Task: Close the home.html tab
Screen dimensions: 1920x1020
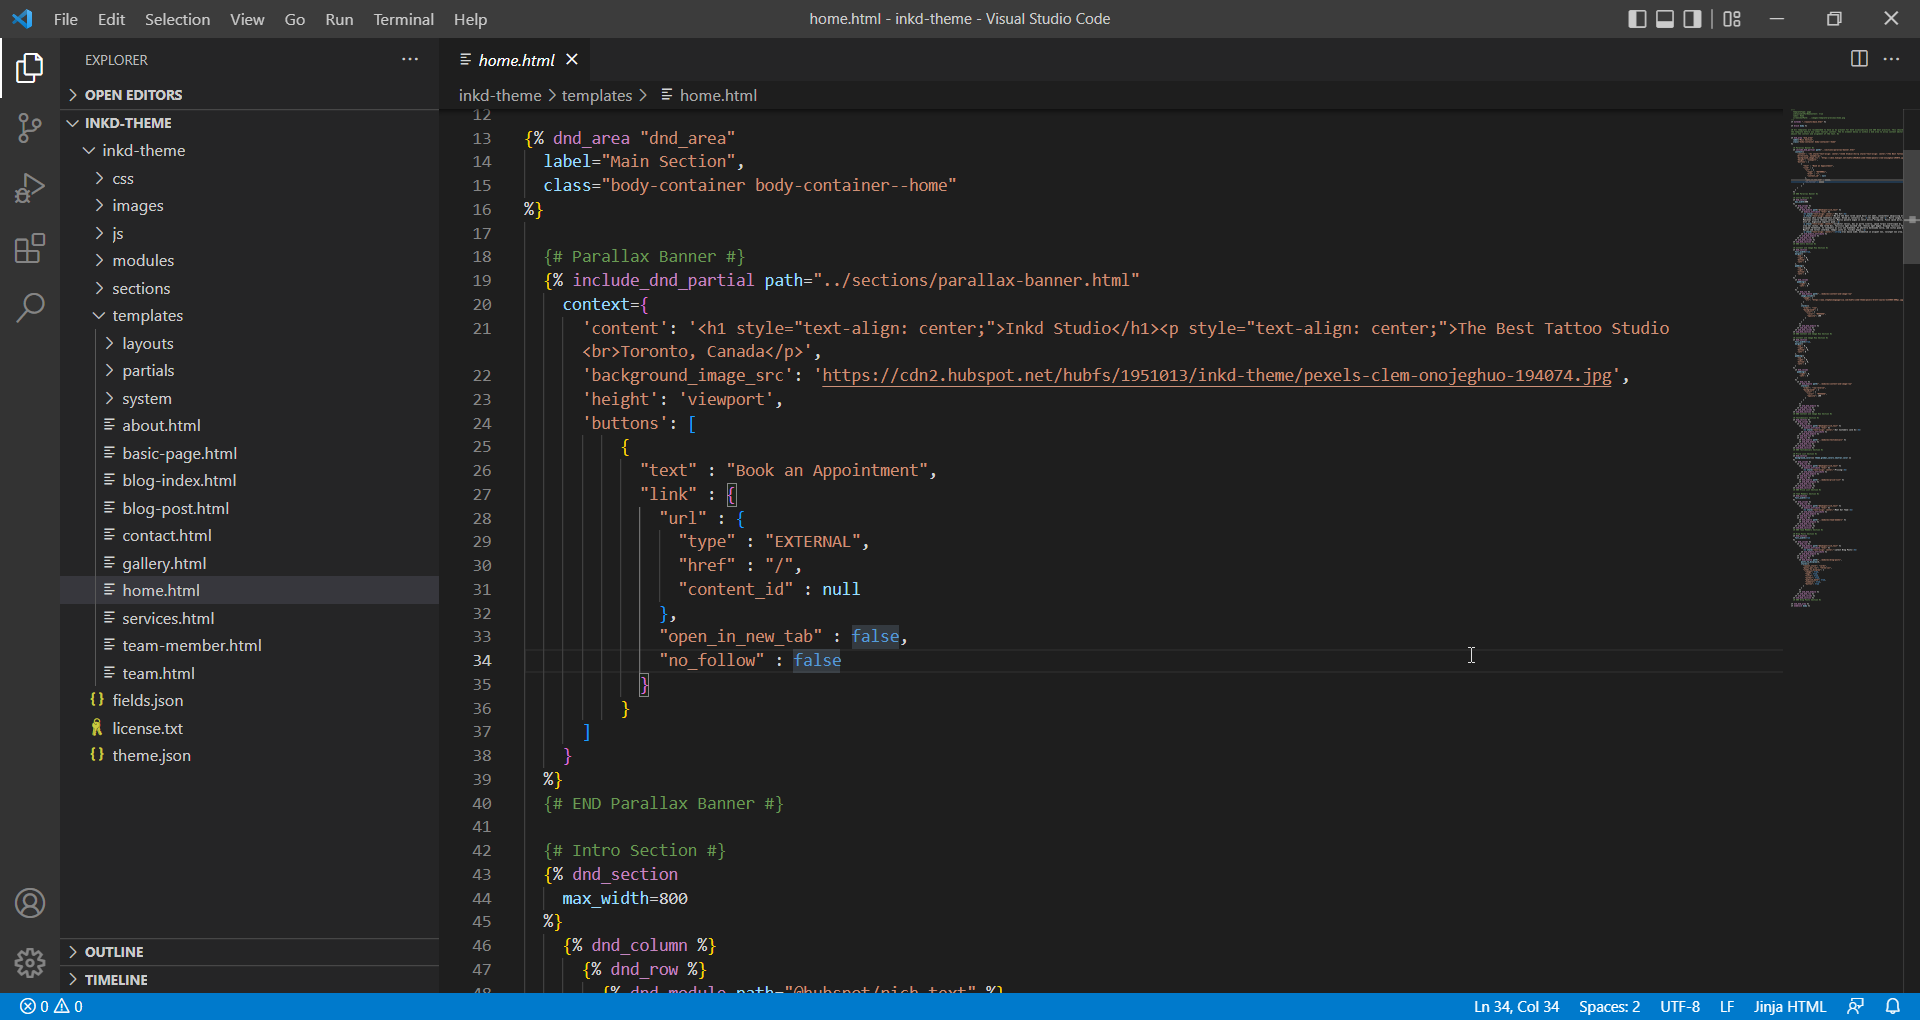Action: (572, 60)
